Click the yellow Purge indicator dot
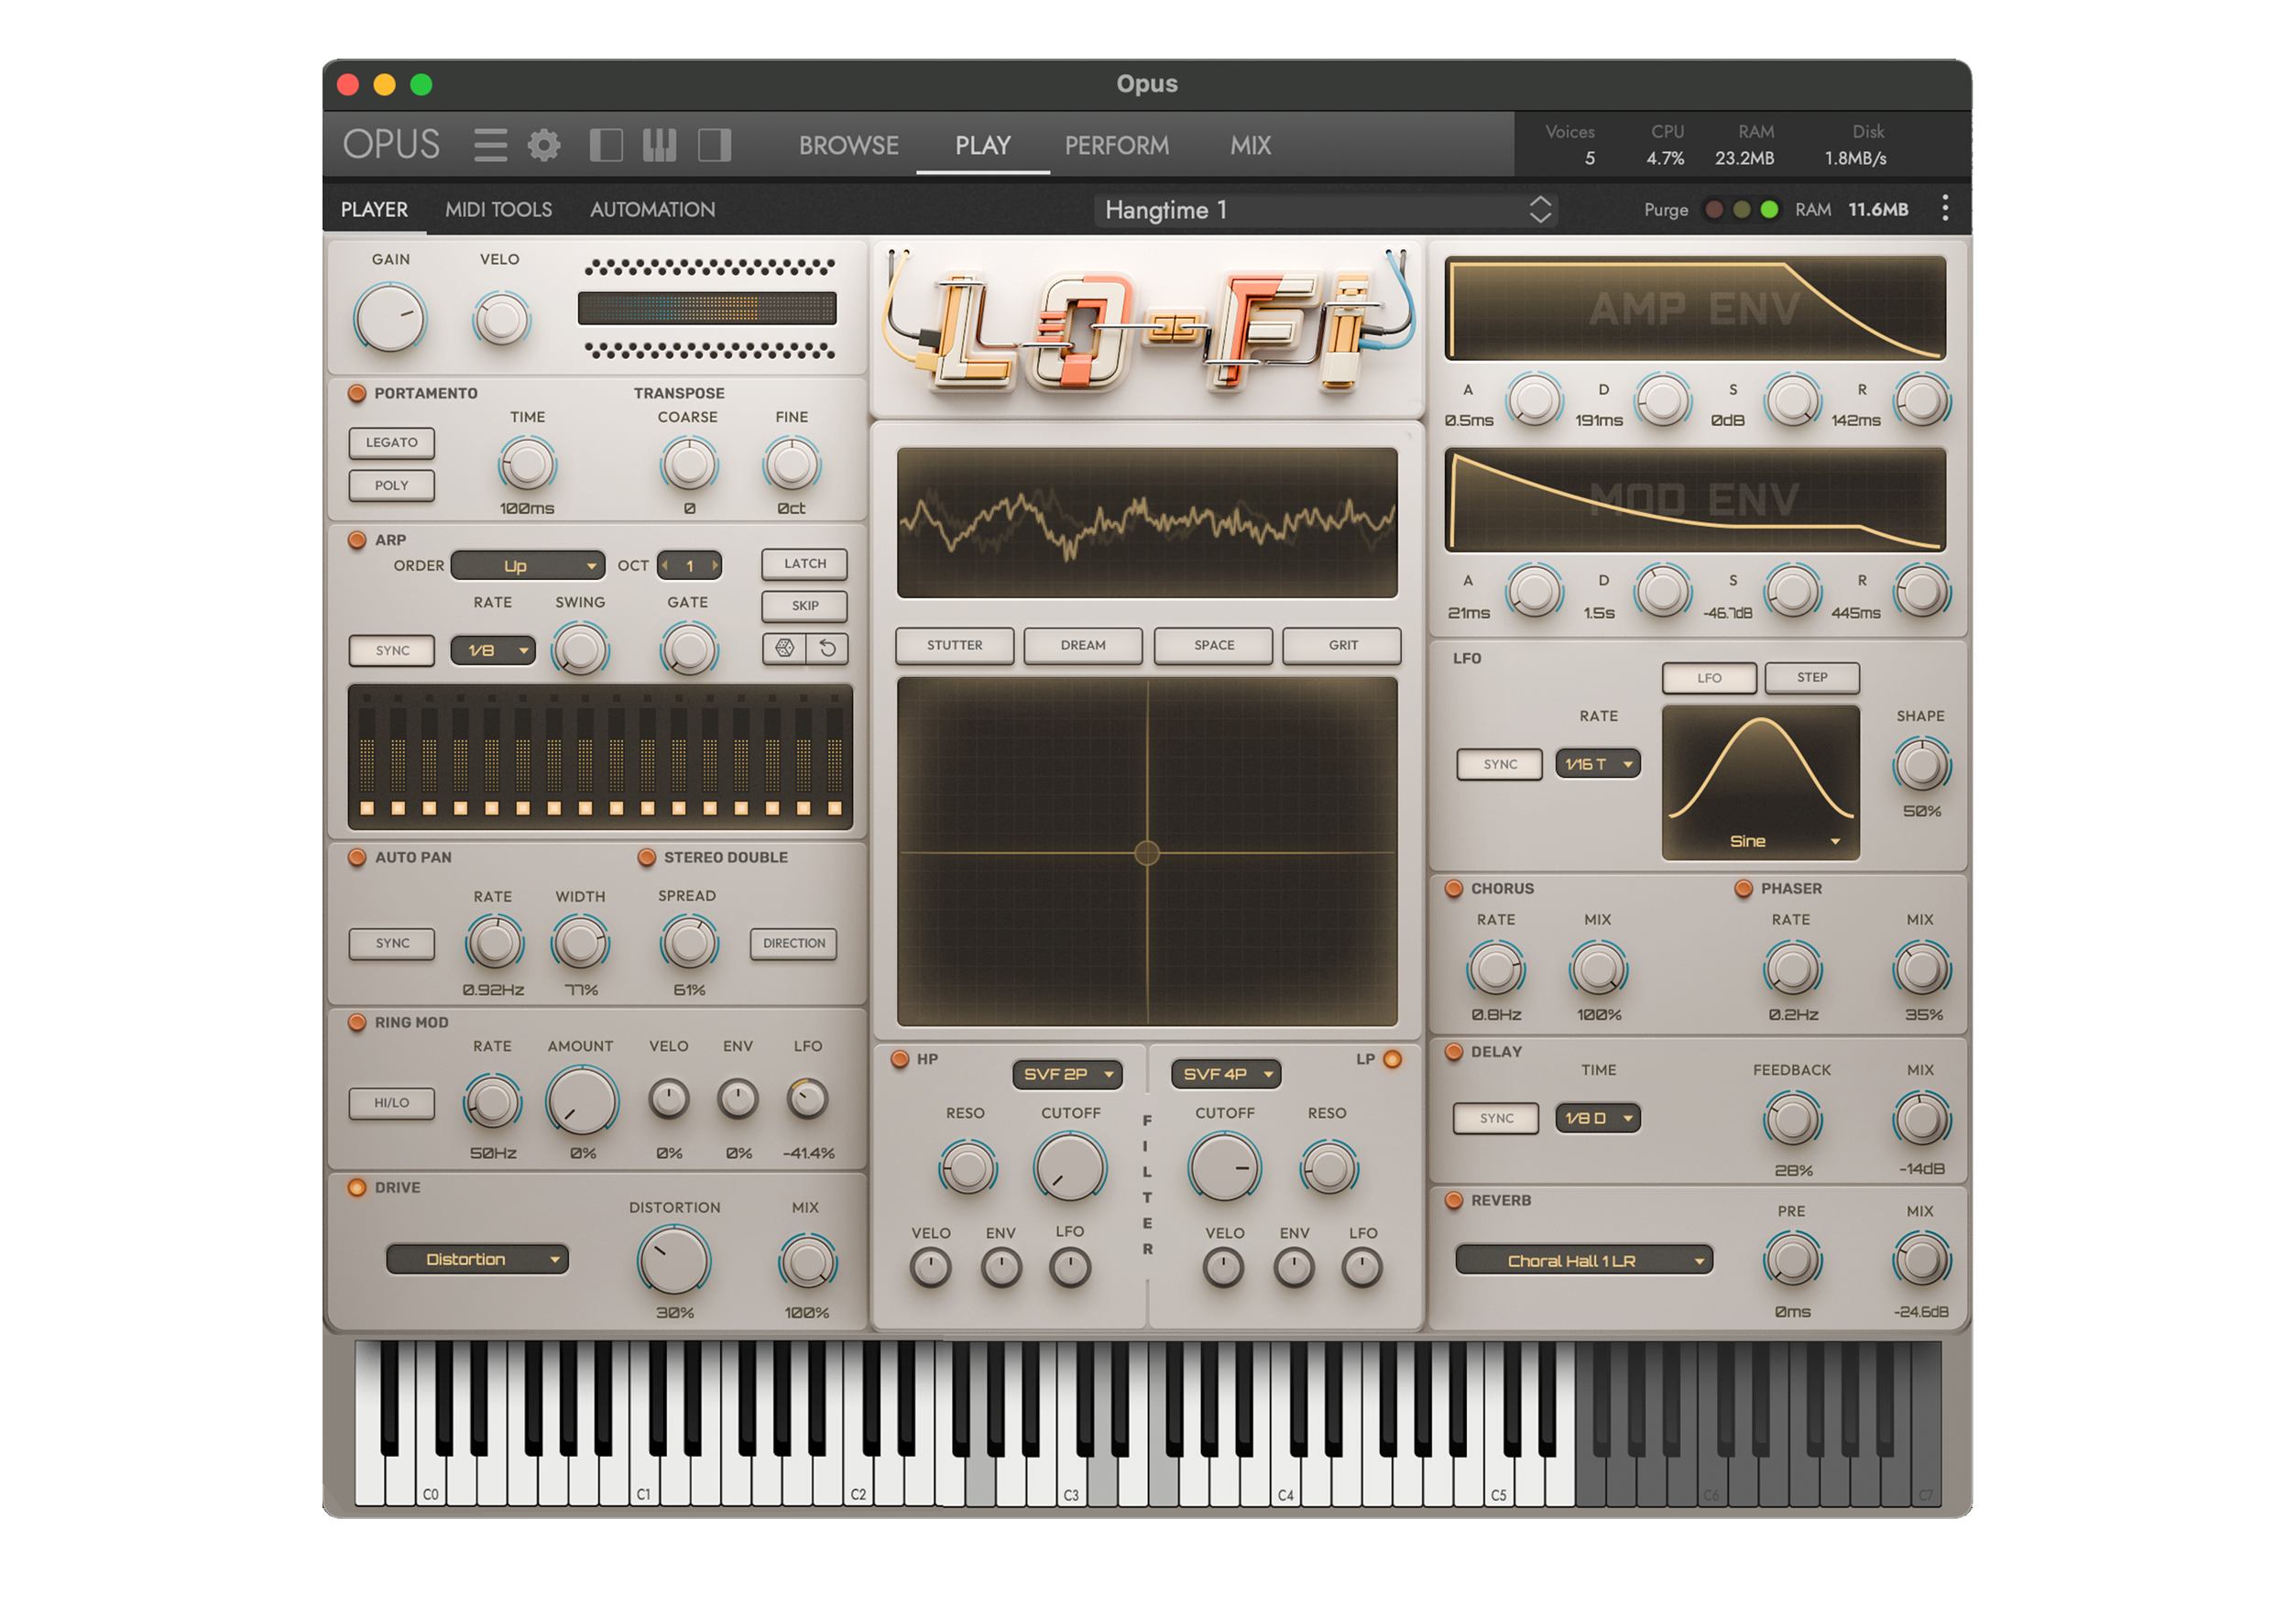The image size is (2296, 1607). 1741,209
